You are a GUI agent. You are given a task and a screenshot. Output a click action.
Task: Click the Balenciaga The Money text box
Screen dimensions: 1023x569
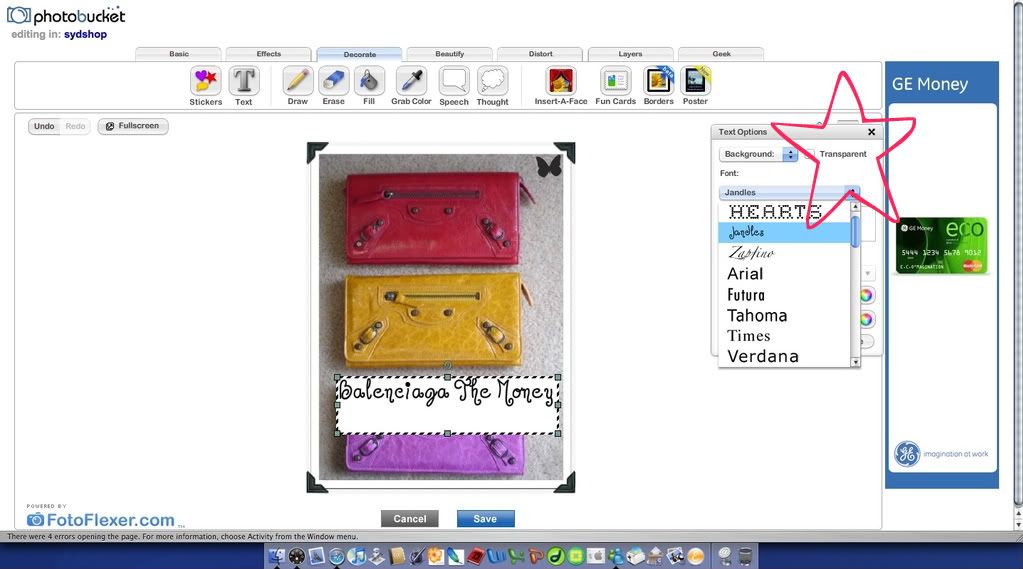click(448, 405)
